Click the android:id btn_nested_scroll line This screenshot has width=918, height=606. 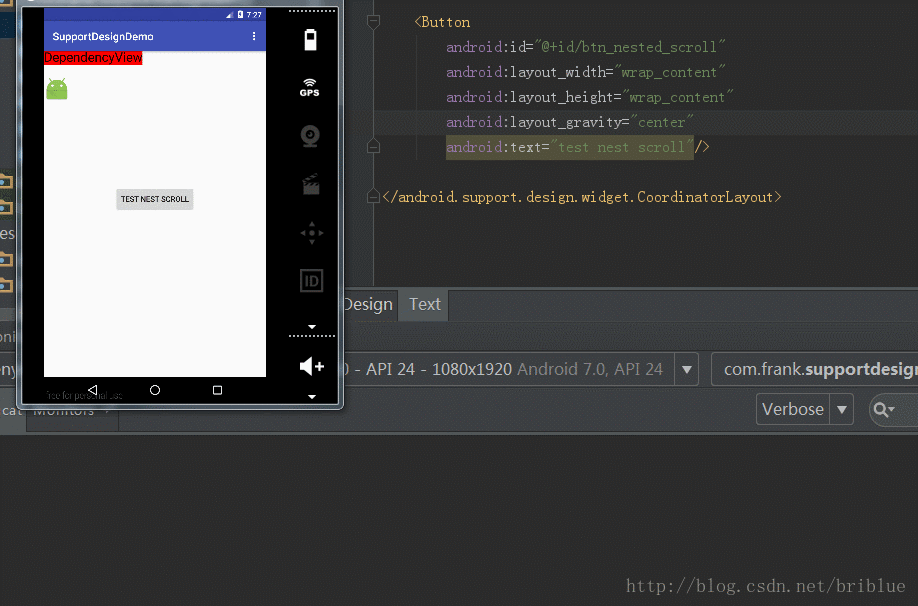tap(585, 47)
